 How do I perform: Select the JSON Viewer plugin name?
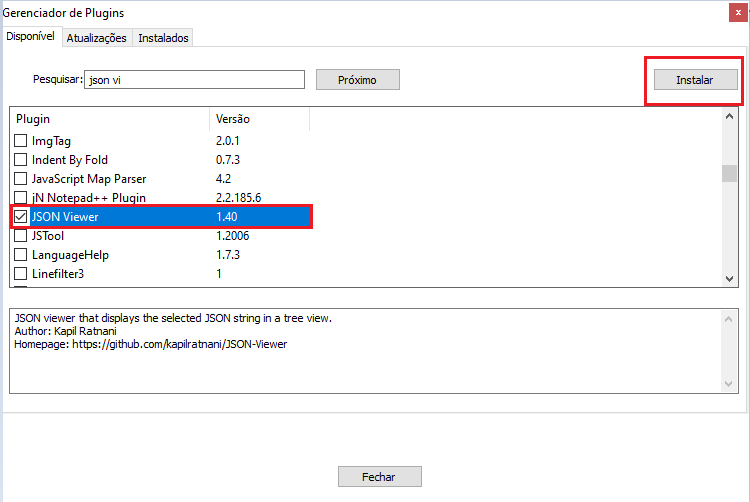[65, 217]
